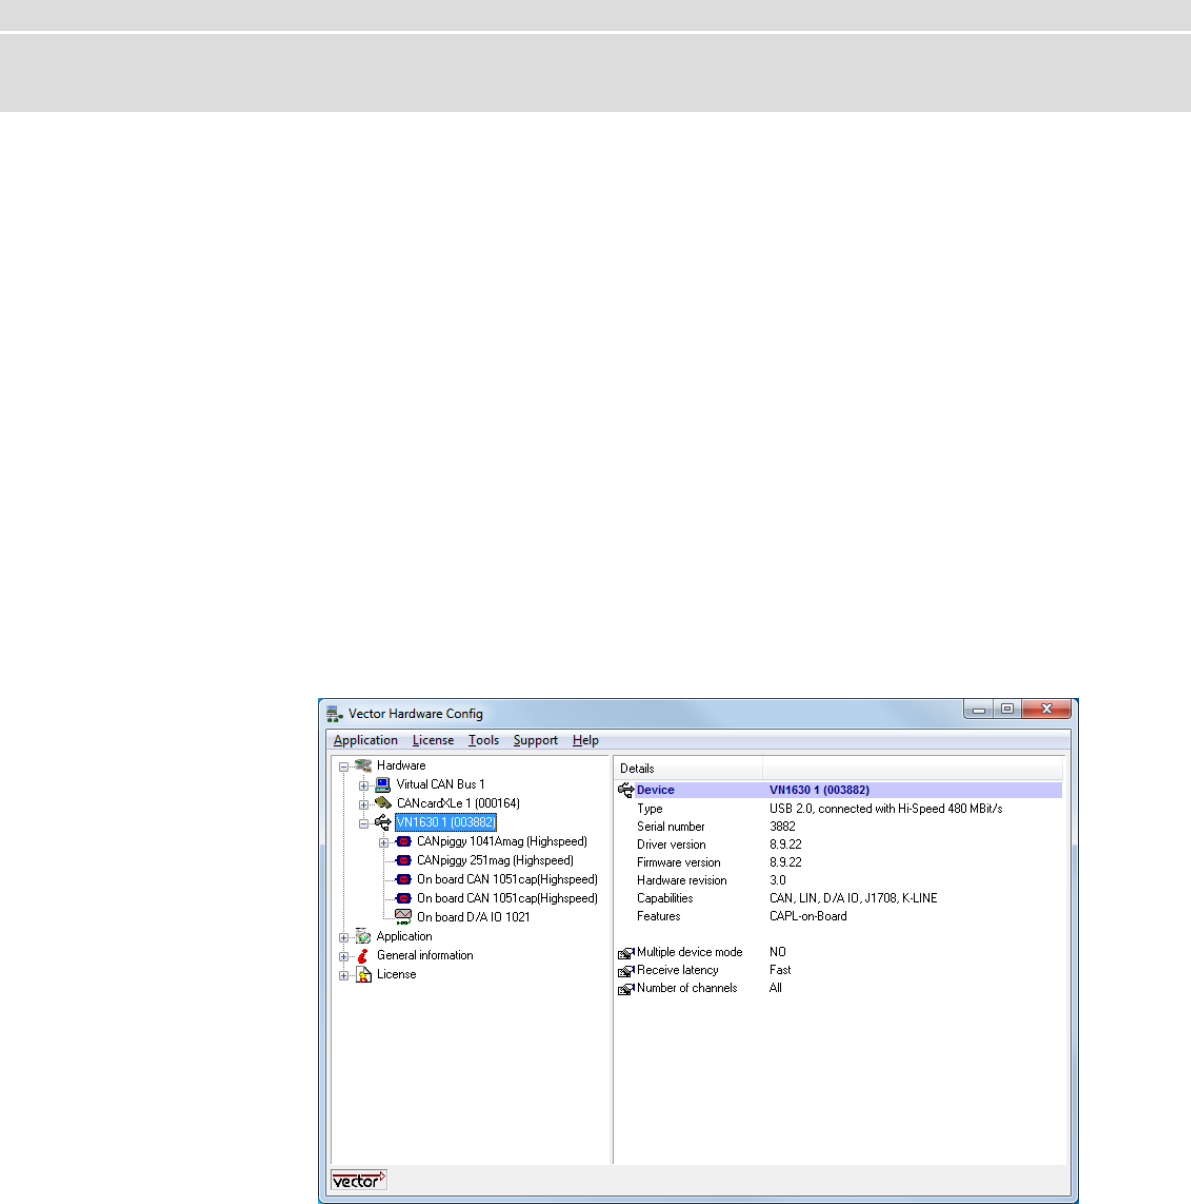1191x1204 pixels.
Task: Close the Vector Hardware Config window
Action: pos(1046,709)
